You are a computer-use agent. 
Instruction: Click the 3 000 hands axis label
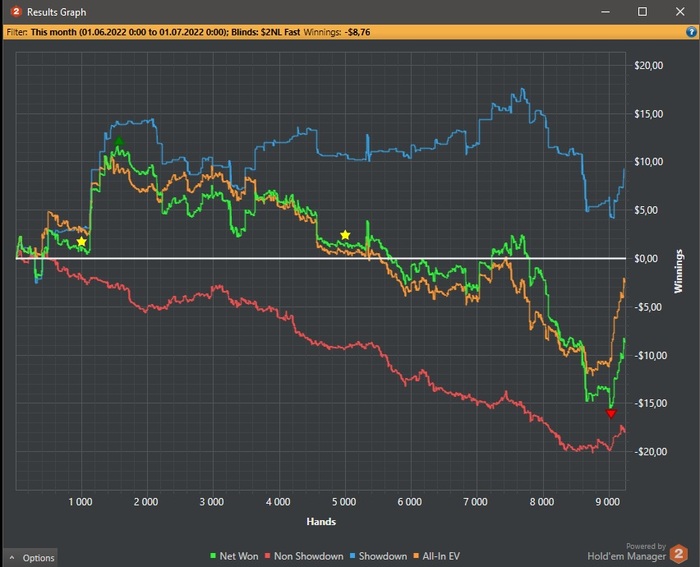tap(212, 502)
